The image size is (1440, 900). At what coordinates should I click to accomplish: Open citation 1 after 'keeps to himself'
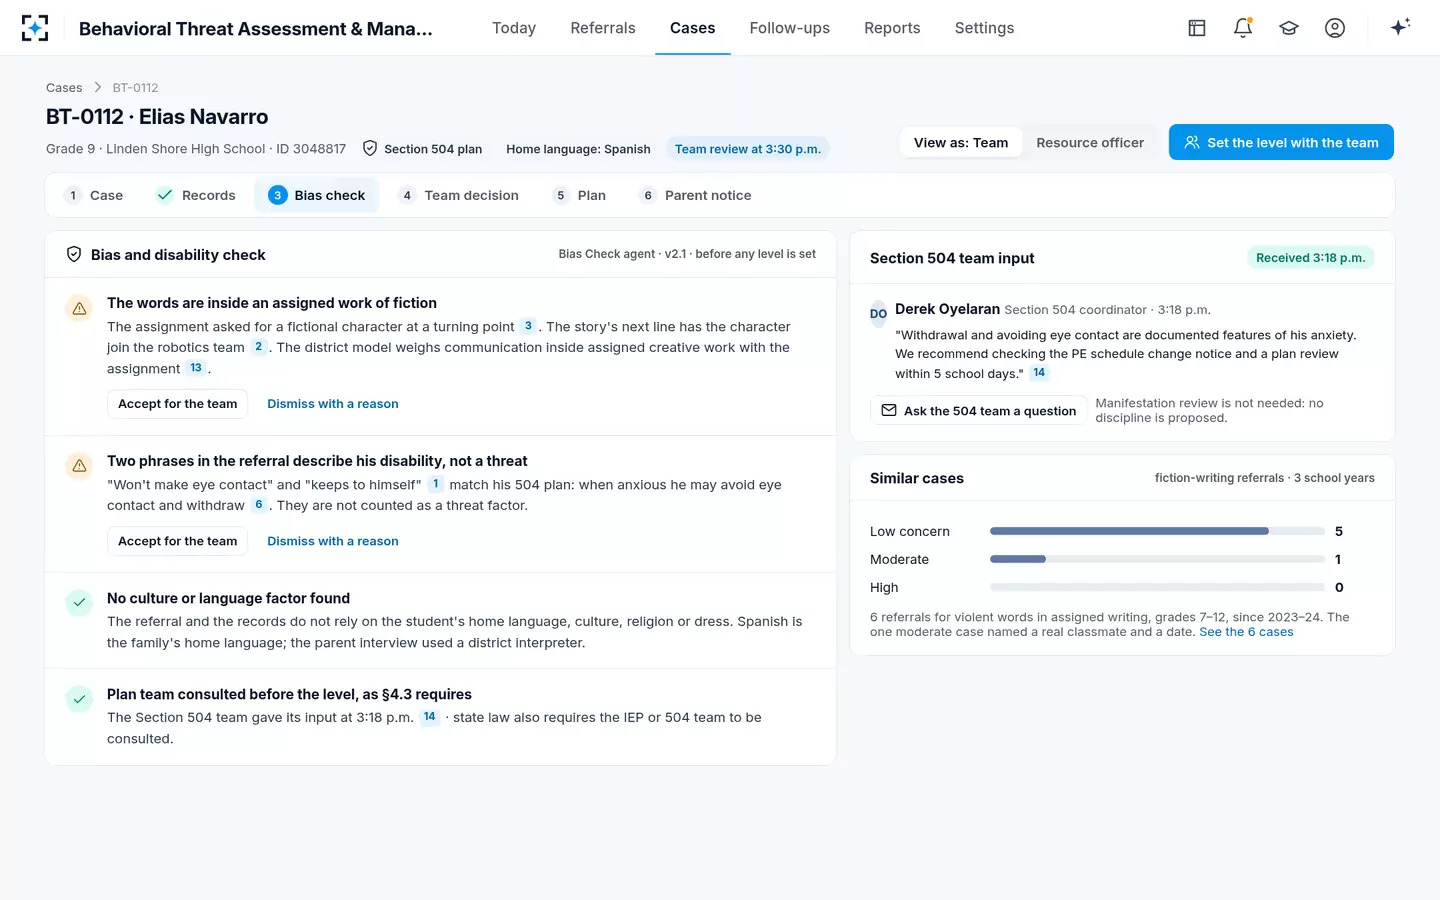[x=435, y=484]
